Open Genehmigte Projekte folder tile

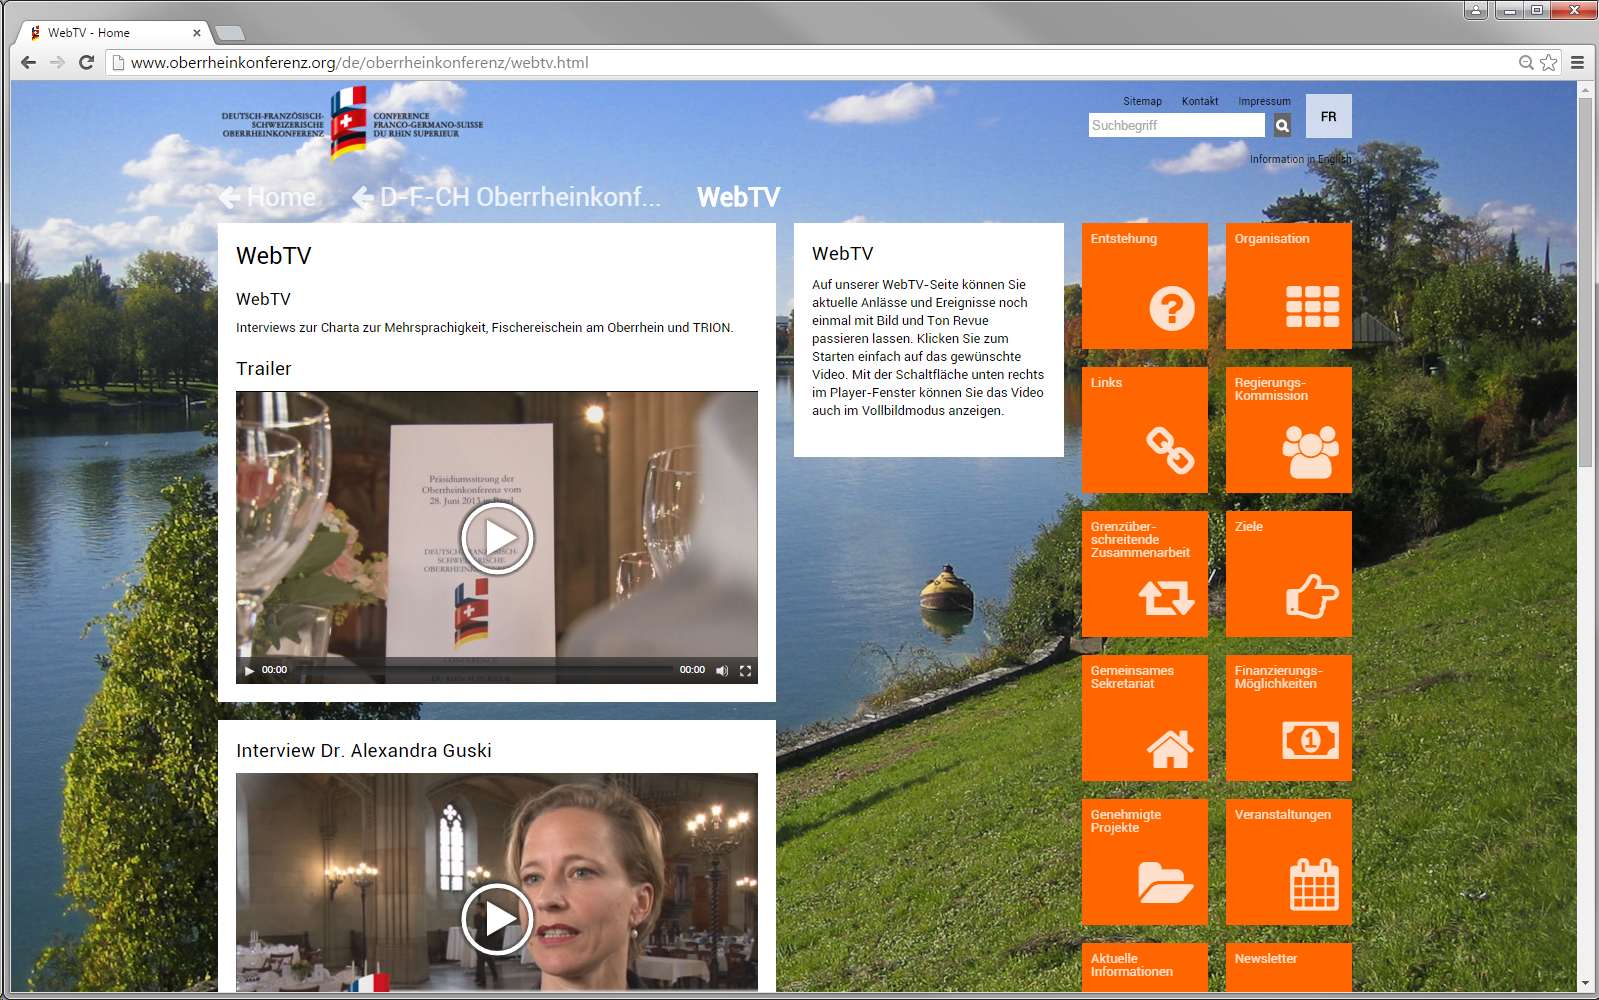[x=1144, y=862]
